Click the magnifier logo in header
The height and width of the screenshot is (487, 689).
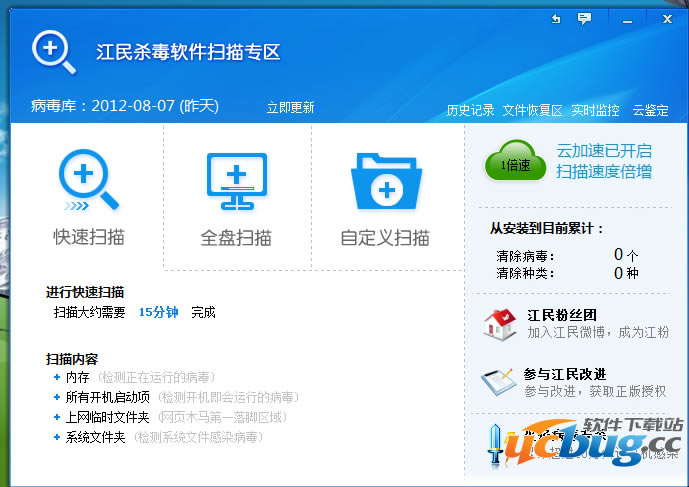pyautogui.click(x=54, y=52)
